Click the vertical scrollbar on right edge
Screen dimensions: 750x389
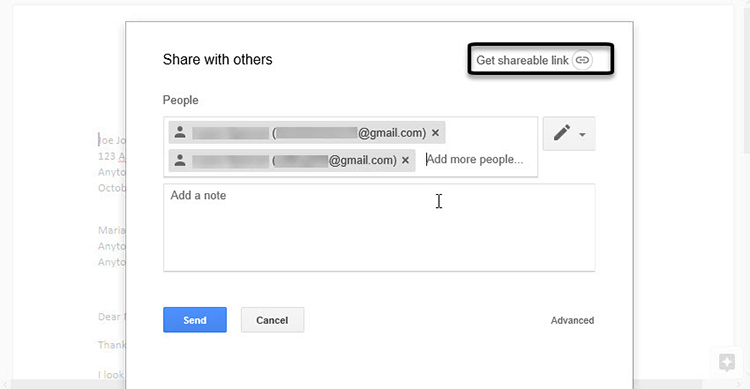[747, 79]
